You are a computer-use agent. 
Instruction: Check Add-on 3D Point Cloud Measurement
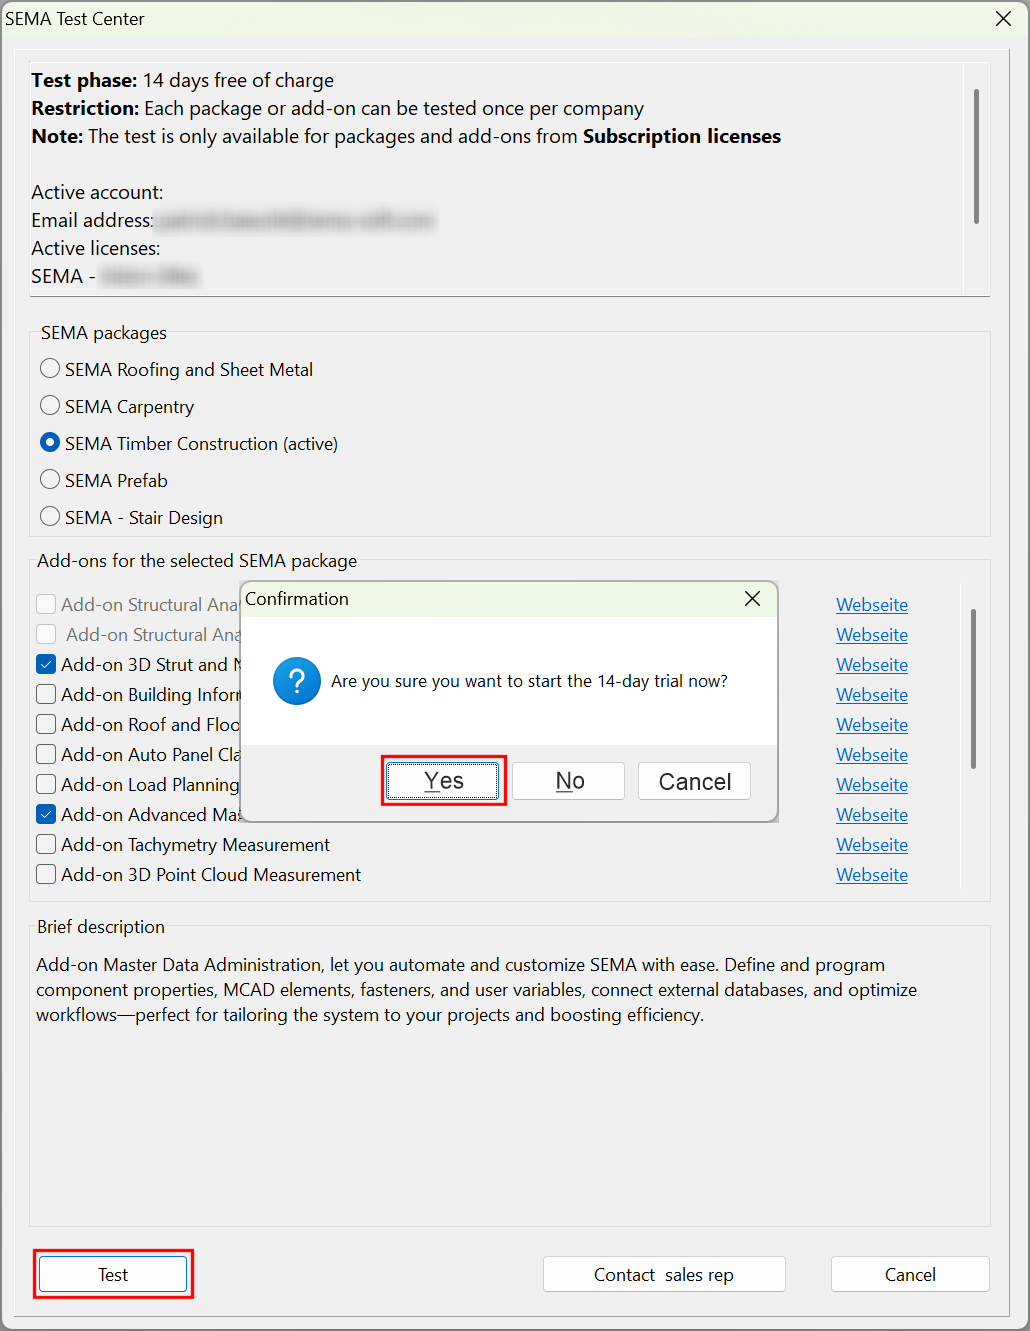[x=46, y=875]
